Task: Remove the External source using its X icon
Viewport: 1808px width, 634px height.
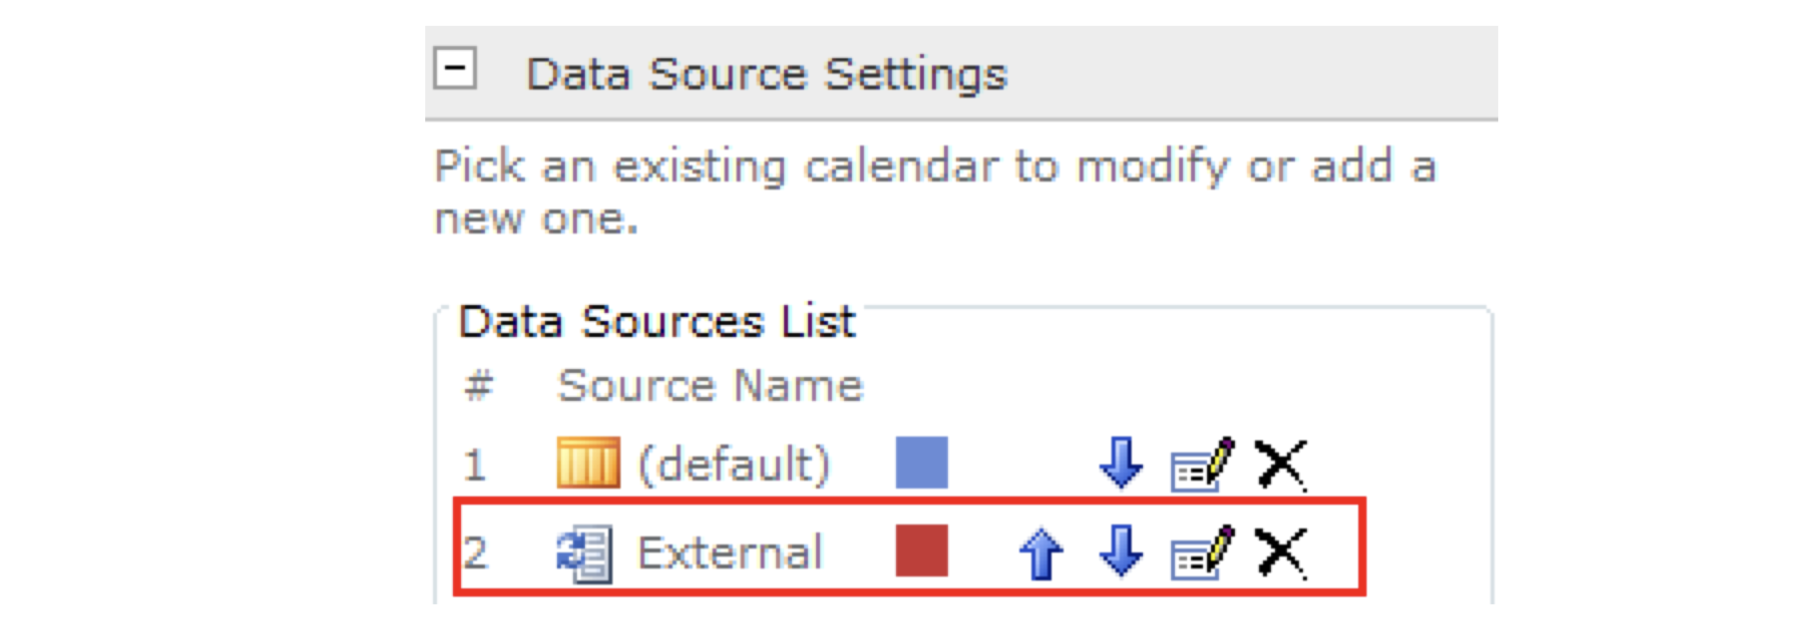Action: click(x=1283, y=552)
